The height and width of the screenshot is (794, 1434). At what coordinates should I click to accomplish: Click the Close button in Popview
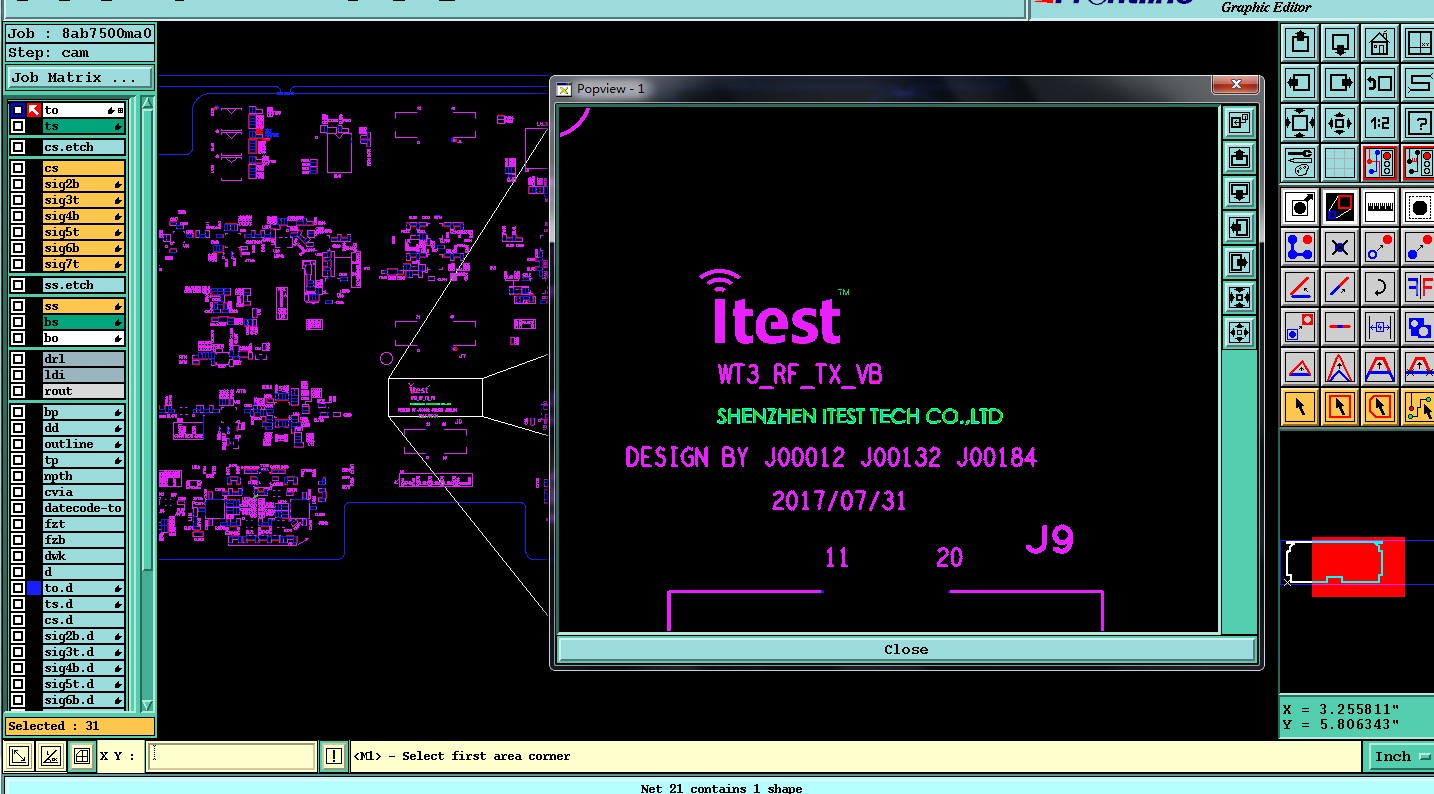click(906, 649)
